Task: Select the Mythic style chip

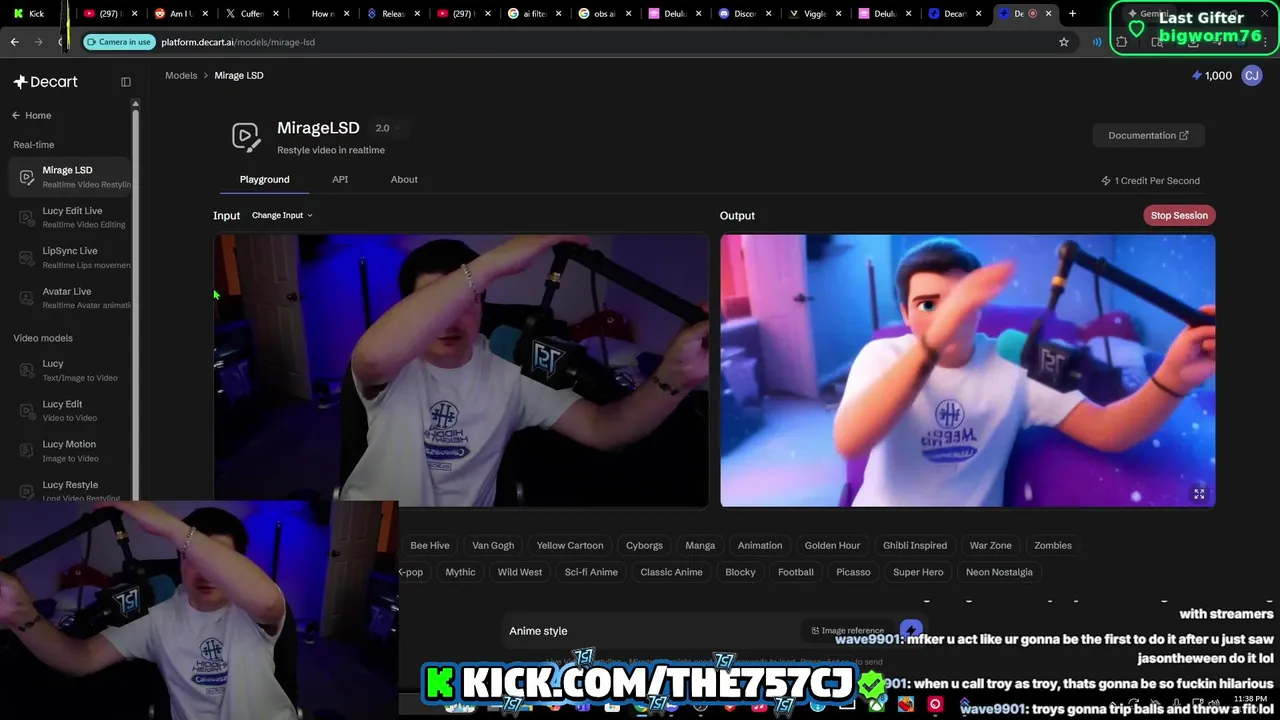Action: click(460, 572)
